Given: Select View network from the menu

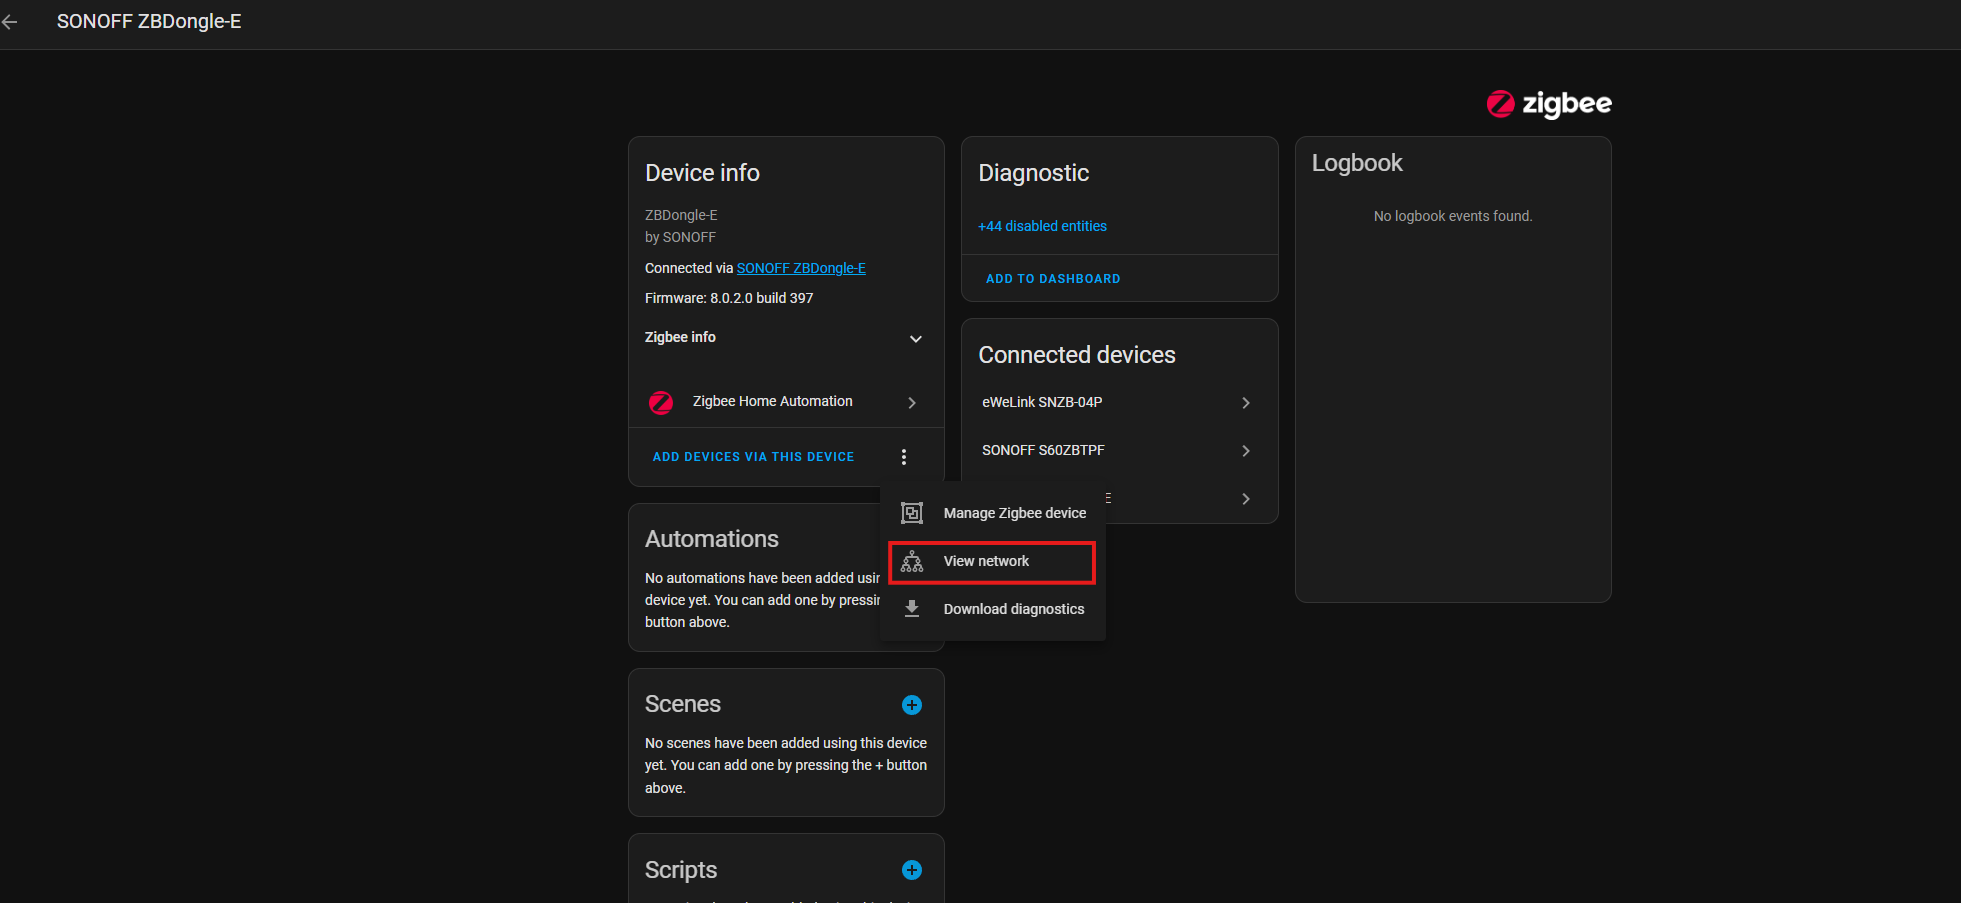Looking at the screenshot, I should tap(986, 561).
